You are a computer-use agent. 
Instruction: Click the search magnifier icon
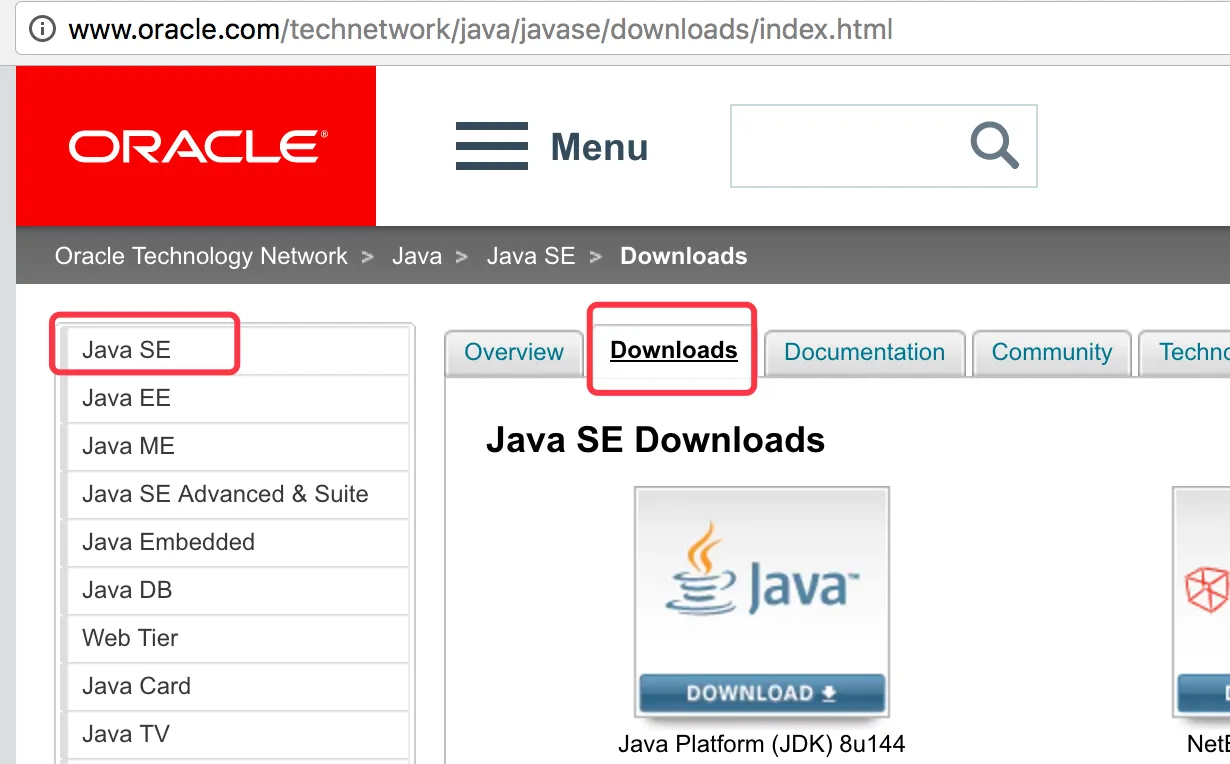(x=995, y=146)
